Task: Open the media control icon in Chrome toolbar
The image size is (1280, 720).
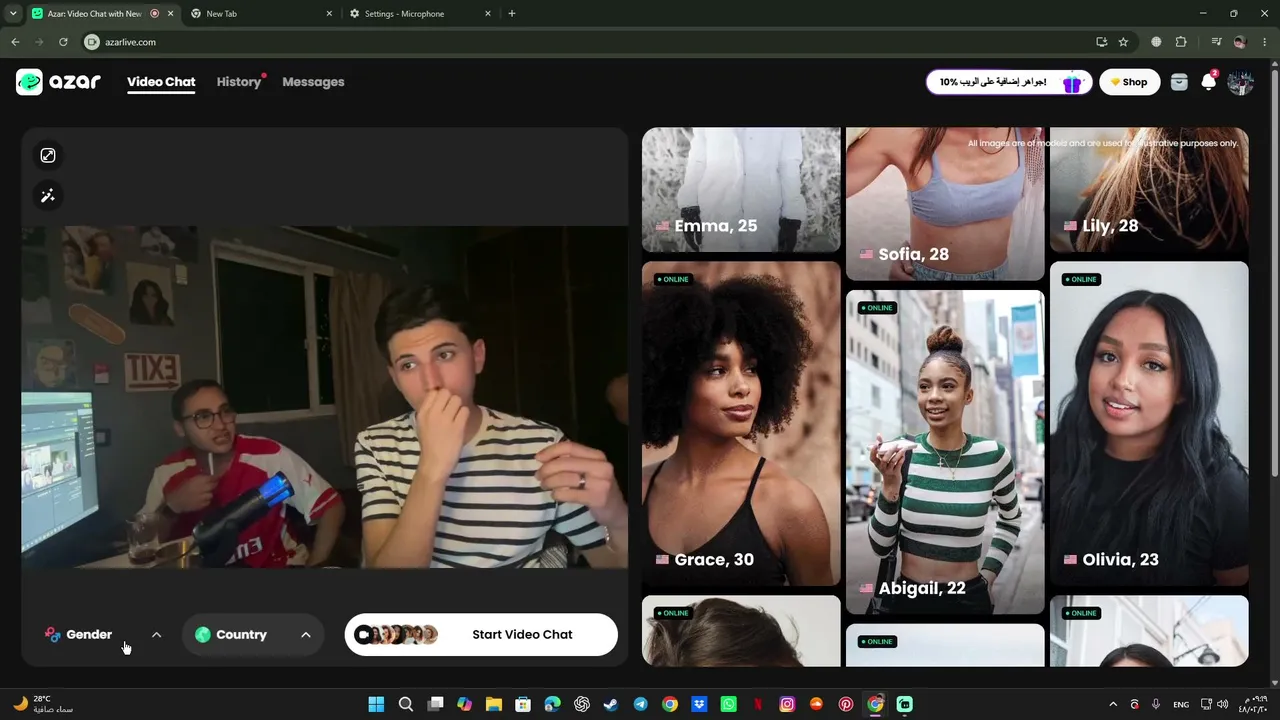Action: [x=1216, y=42]
